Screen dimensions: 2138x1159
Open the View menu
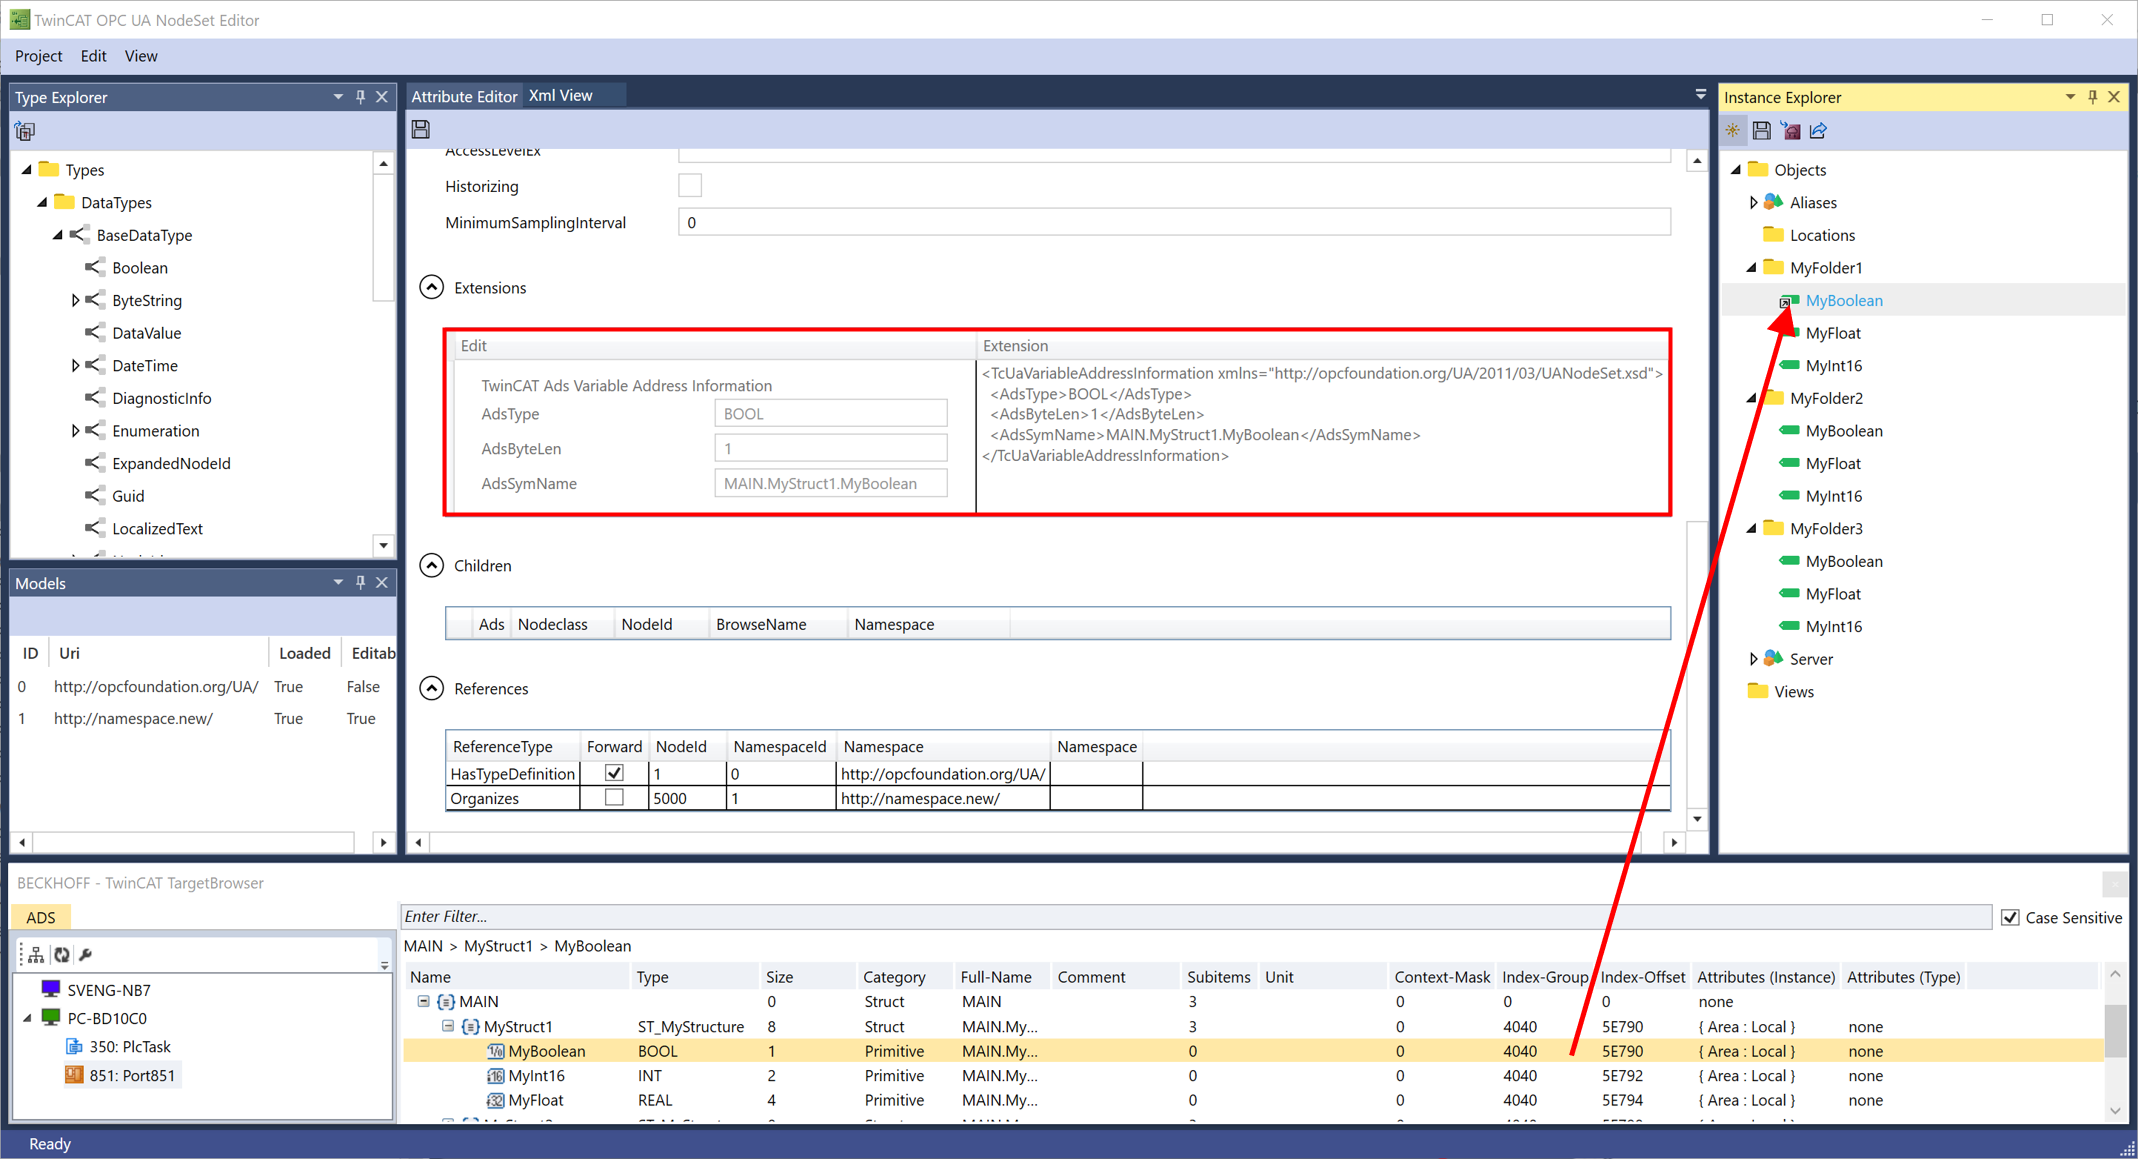click(141, 56)
